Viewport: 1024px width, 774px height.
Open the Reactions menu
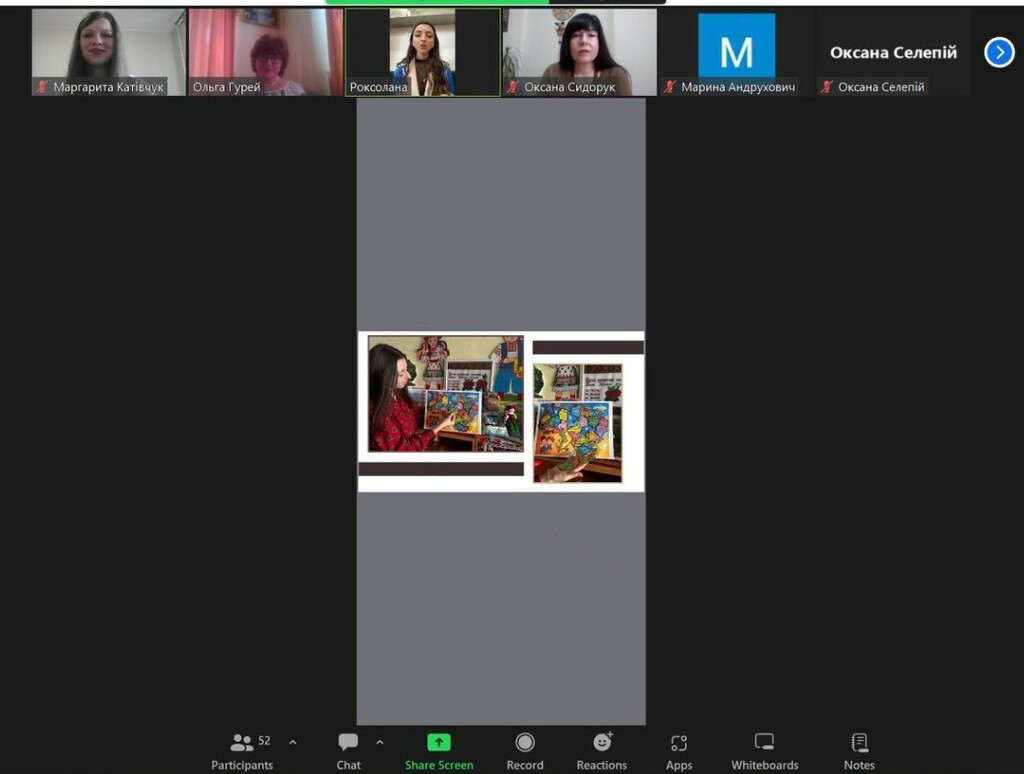(x=601, y=751)
